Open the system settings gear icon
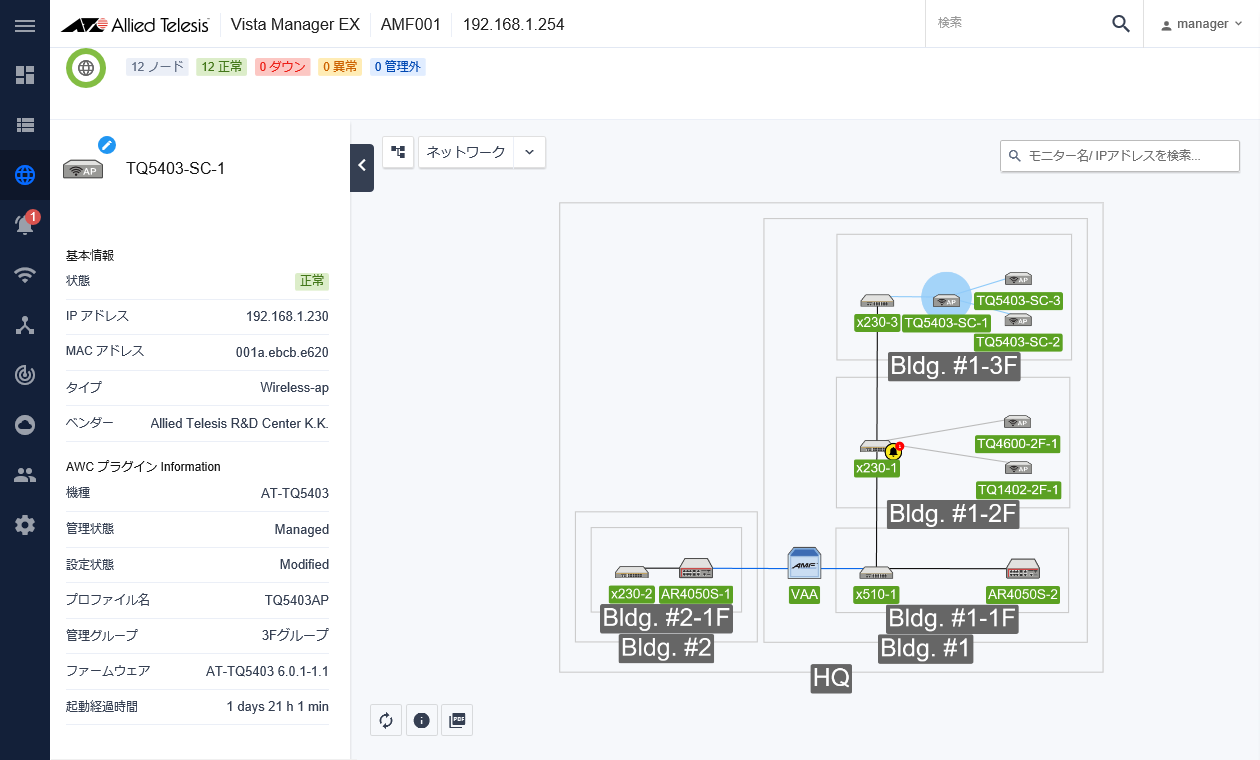The image size is (1260, 760). 25,525
